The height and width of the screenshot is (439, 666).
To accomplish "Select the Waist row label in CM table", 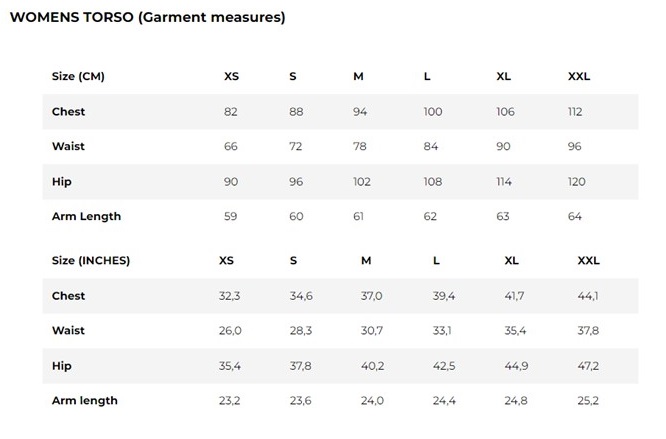I will coord(68,146).
